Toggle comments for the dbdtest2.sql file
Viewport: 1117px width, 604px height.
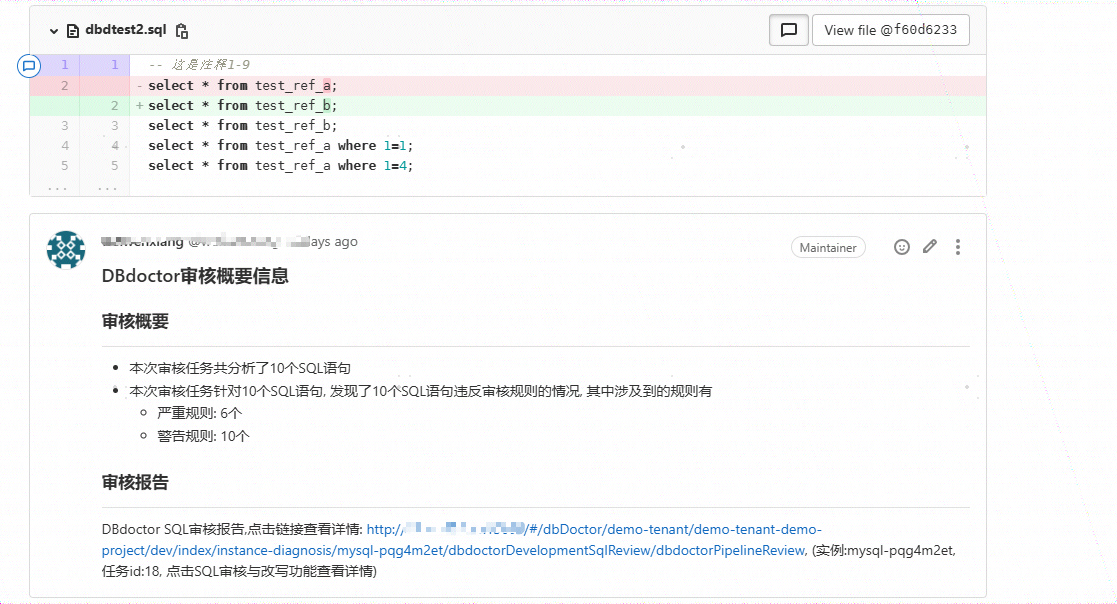(788, 30)
